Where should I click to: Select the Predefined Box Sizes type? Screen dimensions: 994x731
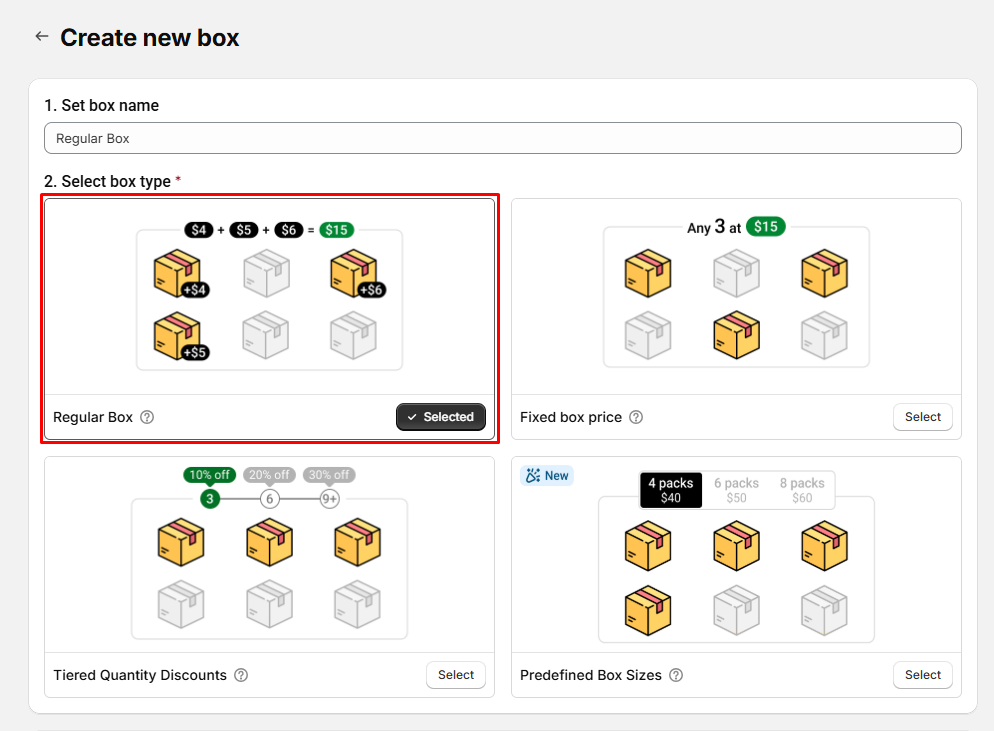click(922, 675)
